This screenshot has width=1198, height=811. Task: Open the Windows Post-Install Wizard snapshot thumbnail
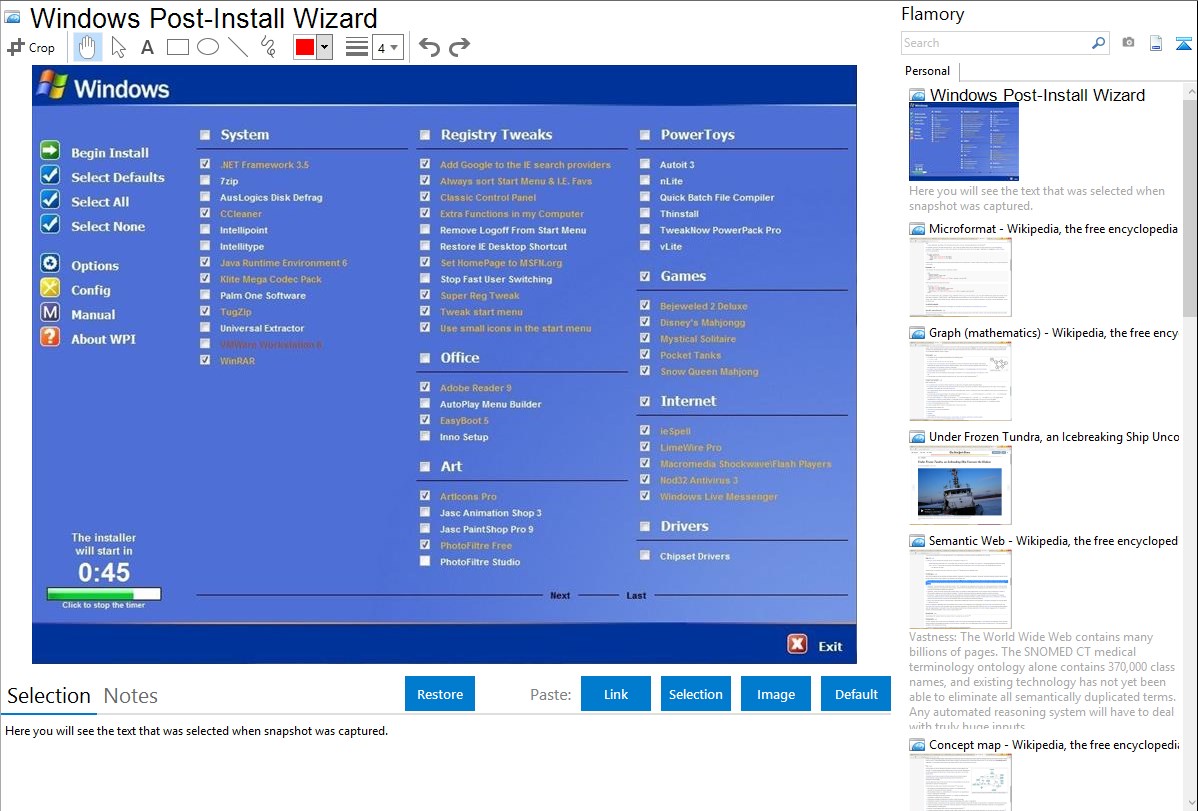[963, 142]
